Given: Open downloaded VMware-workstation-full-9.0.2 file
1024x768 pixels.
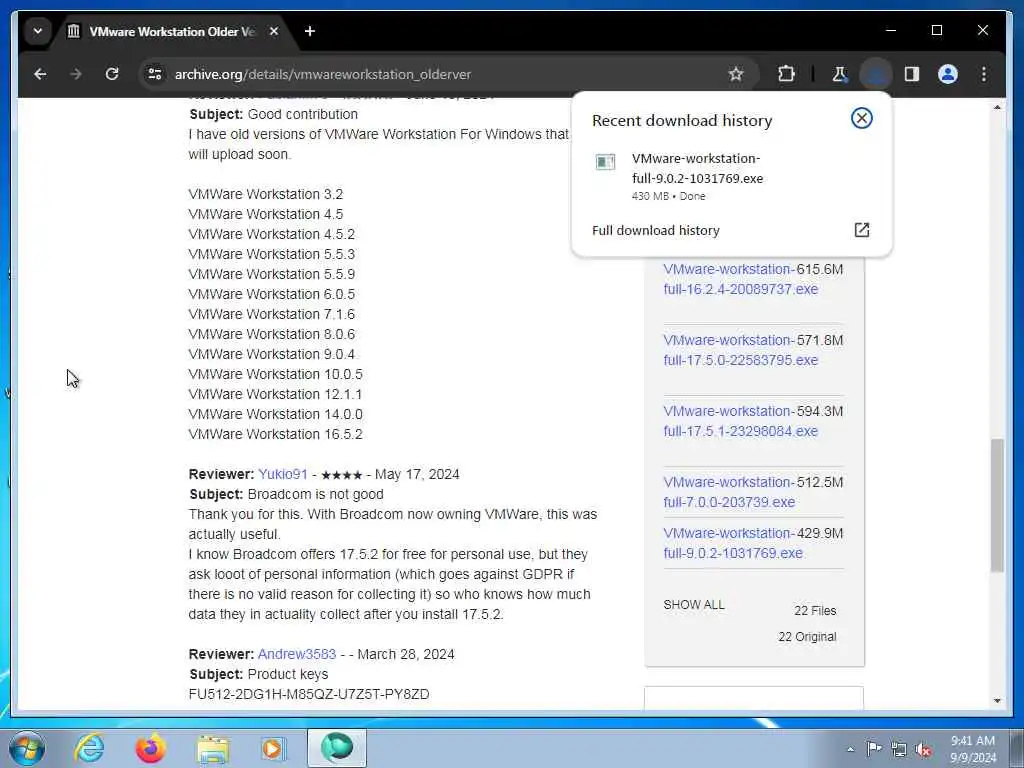Looking at the screenshot, I should [x=697, y=168].
